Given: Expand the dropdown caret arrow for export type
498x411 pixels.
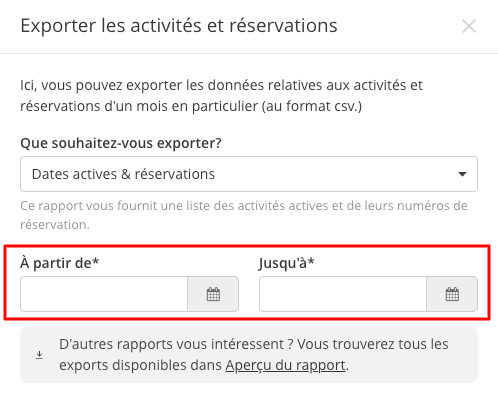Looking at the screenshot, I should (x=462, y=174).
